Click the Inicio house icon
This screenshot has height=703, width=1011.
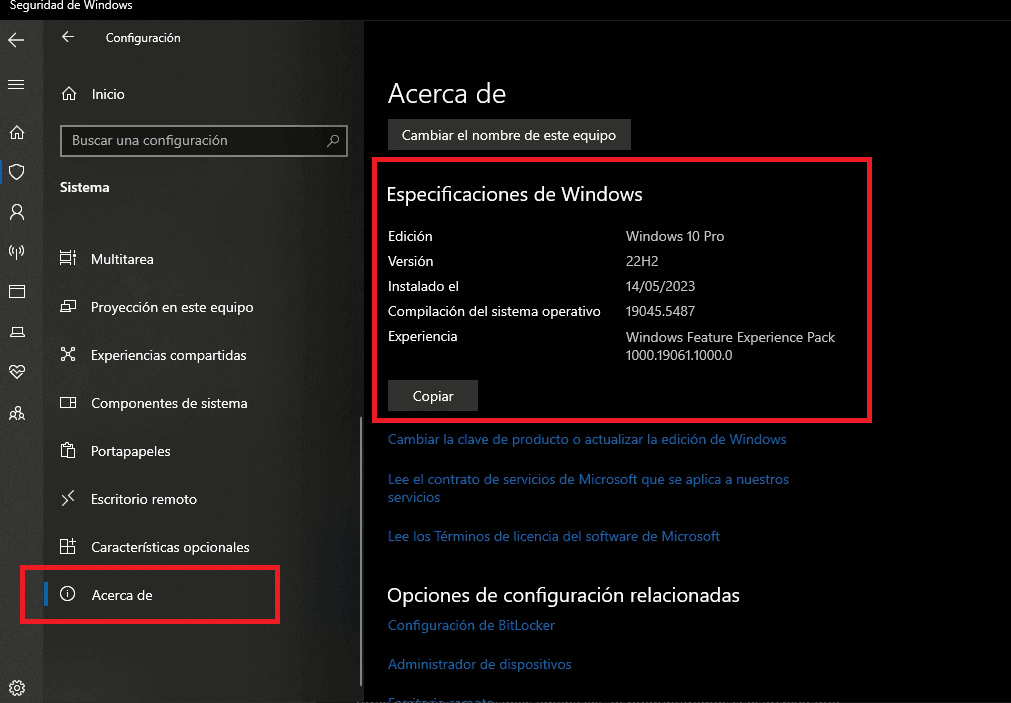click(x=69, y=94)
